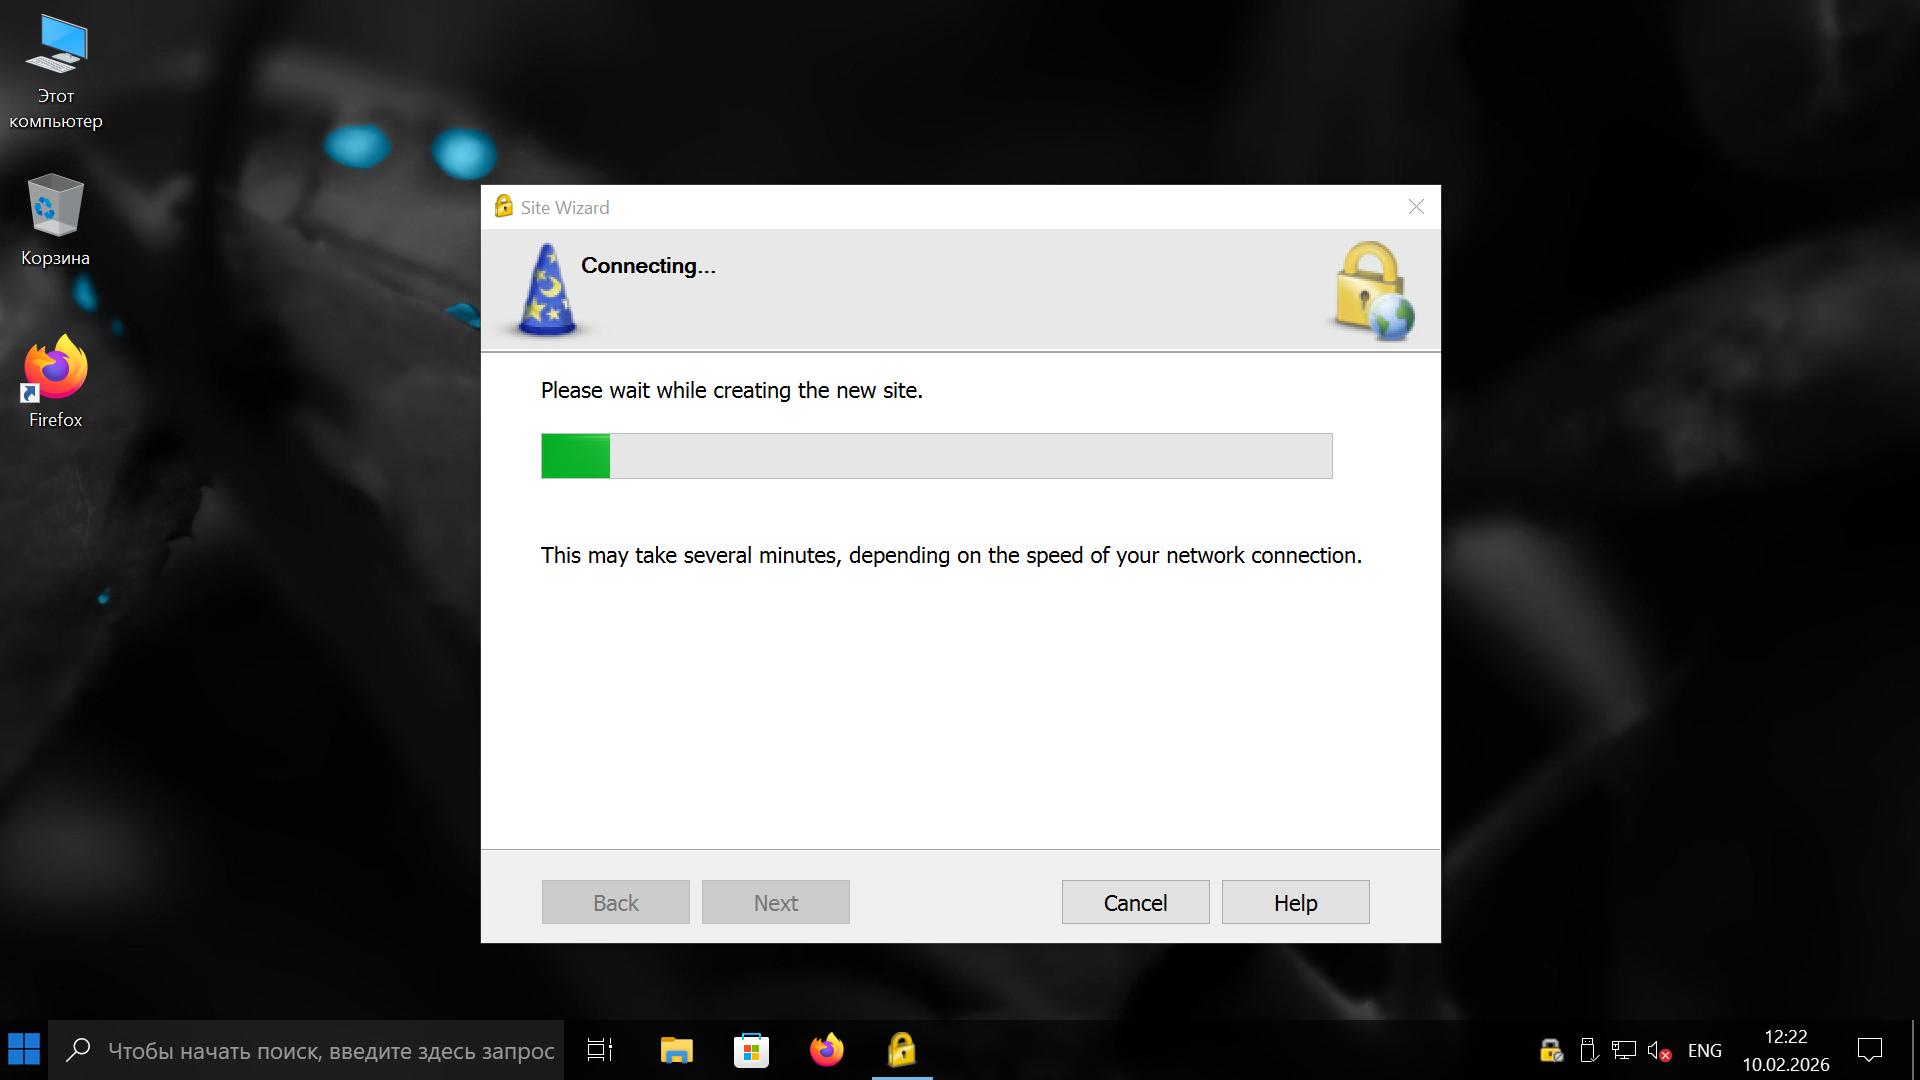Cancel the site creation
Viewport: 1920px width, 1080px height.
coord(1135,902)
